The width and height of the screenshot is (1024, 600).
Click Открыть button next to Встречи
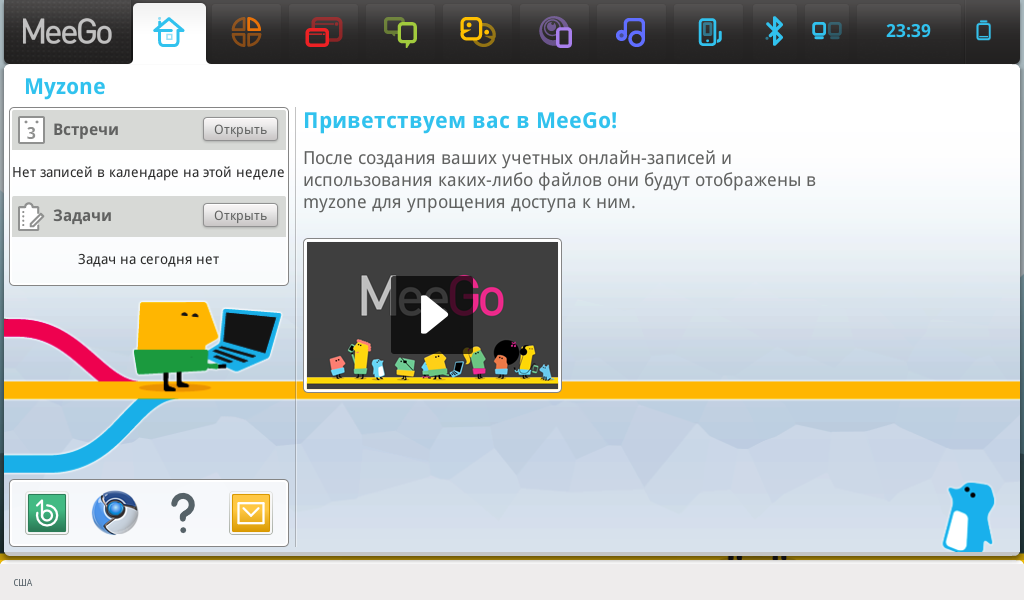pyautogui.click(x=240, y=129)
